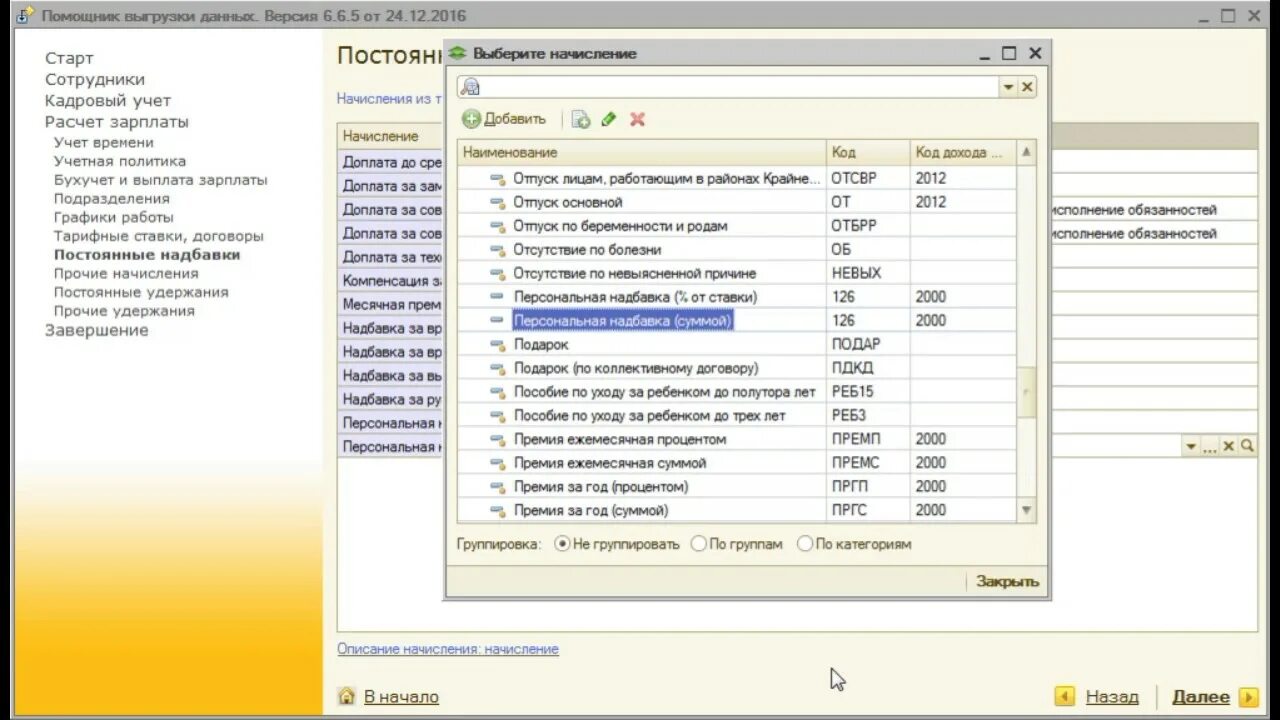The height and width of the screenshot is (720, 1280).
Task: Go to Постоянные удержания step
Action: [141, 292]
